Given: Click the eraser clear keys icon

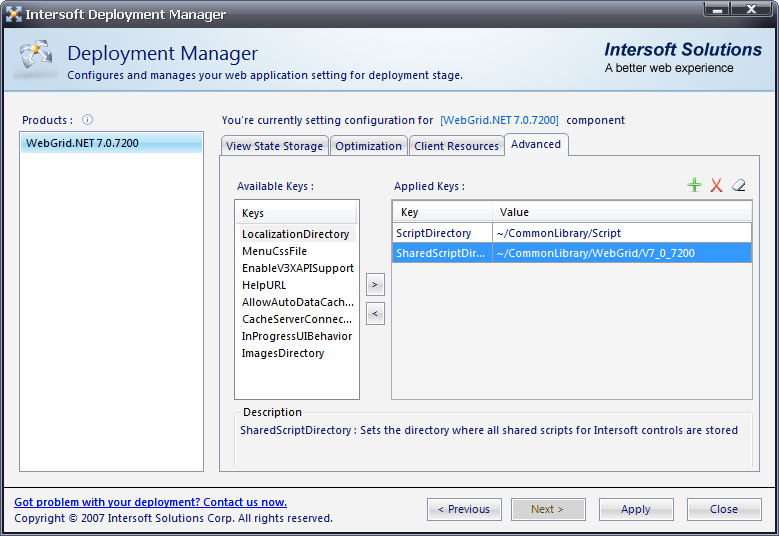Looking at the screenshot, I should (x=739, y=185).
